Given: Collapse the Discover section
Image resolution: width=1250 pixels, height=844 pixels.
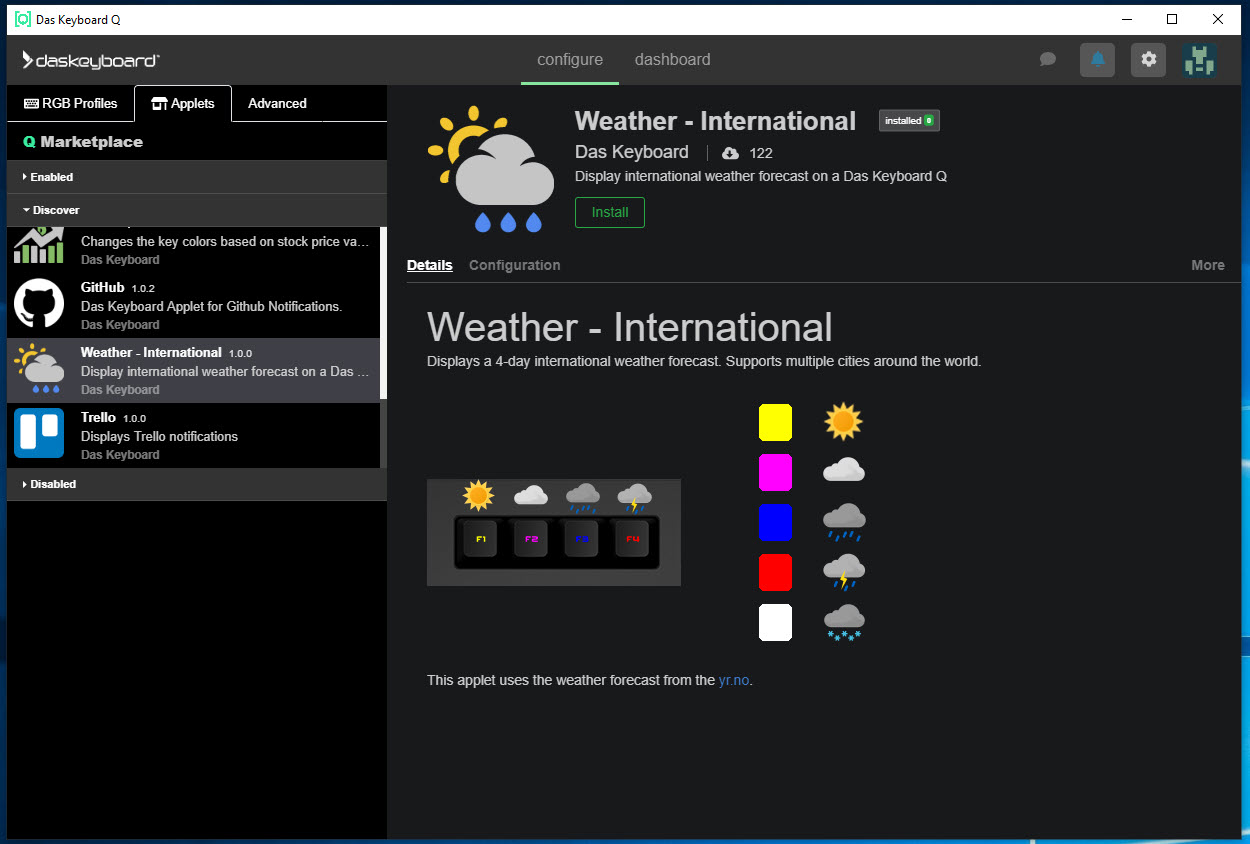Looking at the screenshot, I should pyautogui.click(x=197, y=210).
